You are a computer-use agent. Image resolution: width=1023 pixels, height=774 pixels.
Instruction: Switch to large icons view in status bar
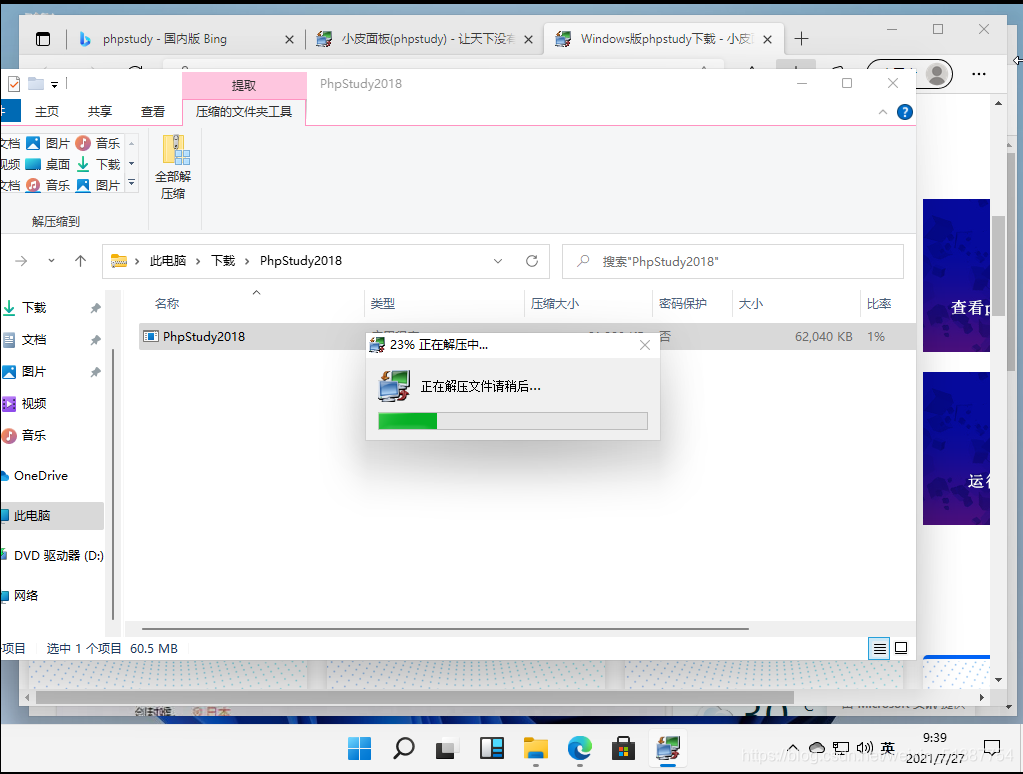point(901,648)
